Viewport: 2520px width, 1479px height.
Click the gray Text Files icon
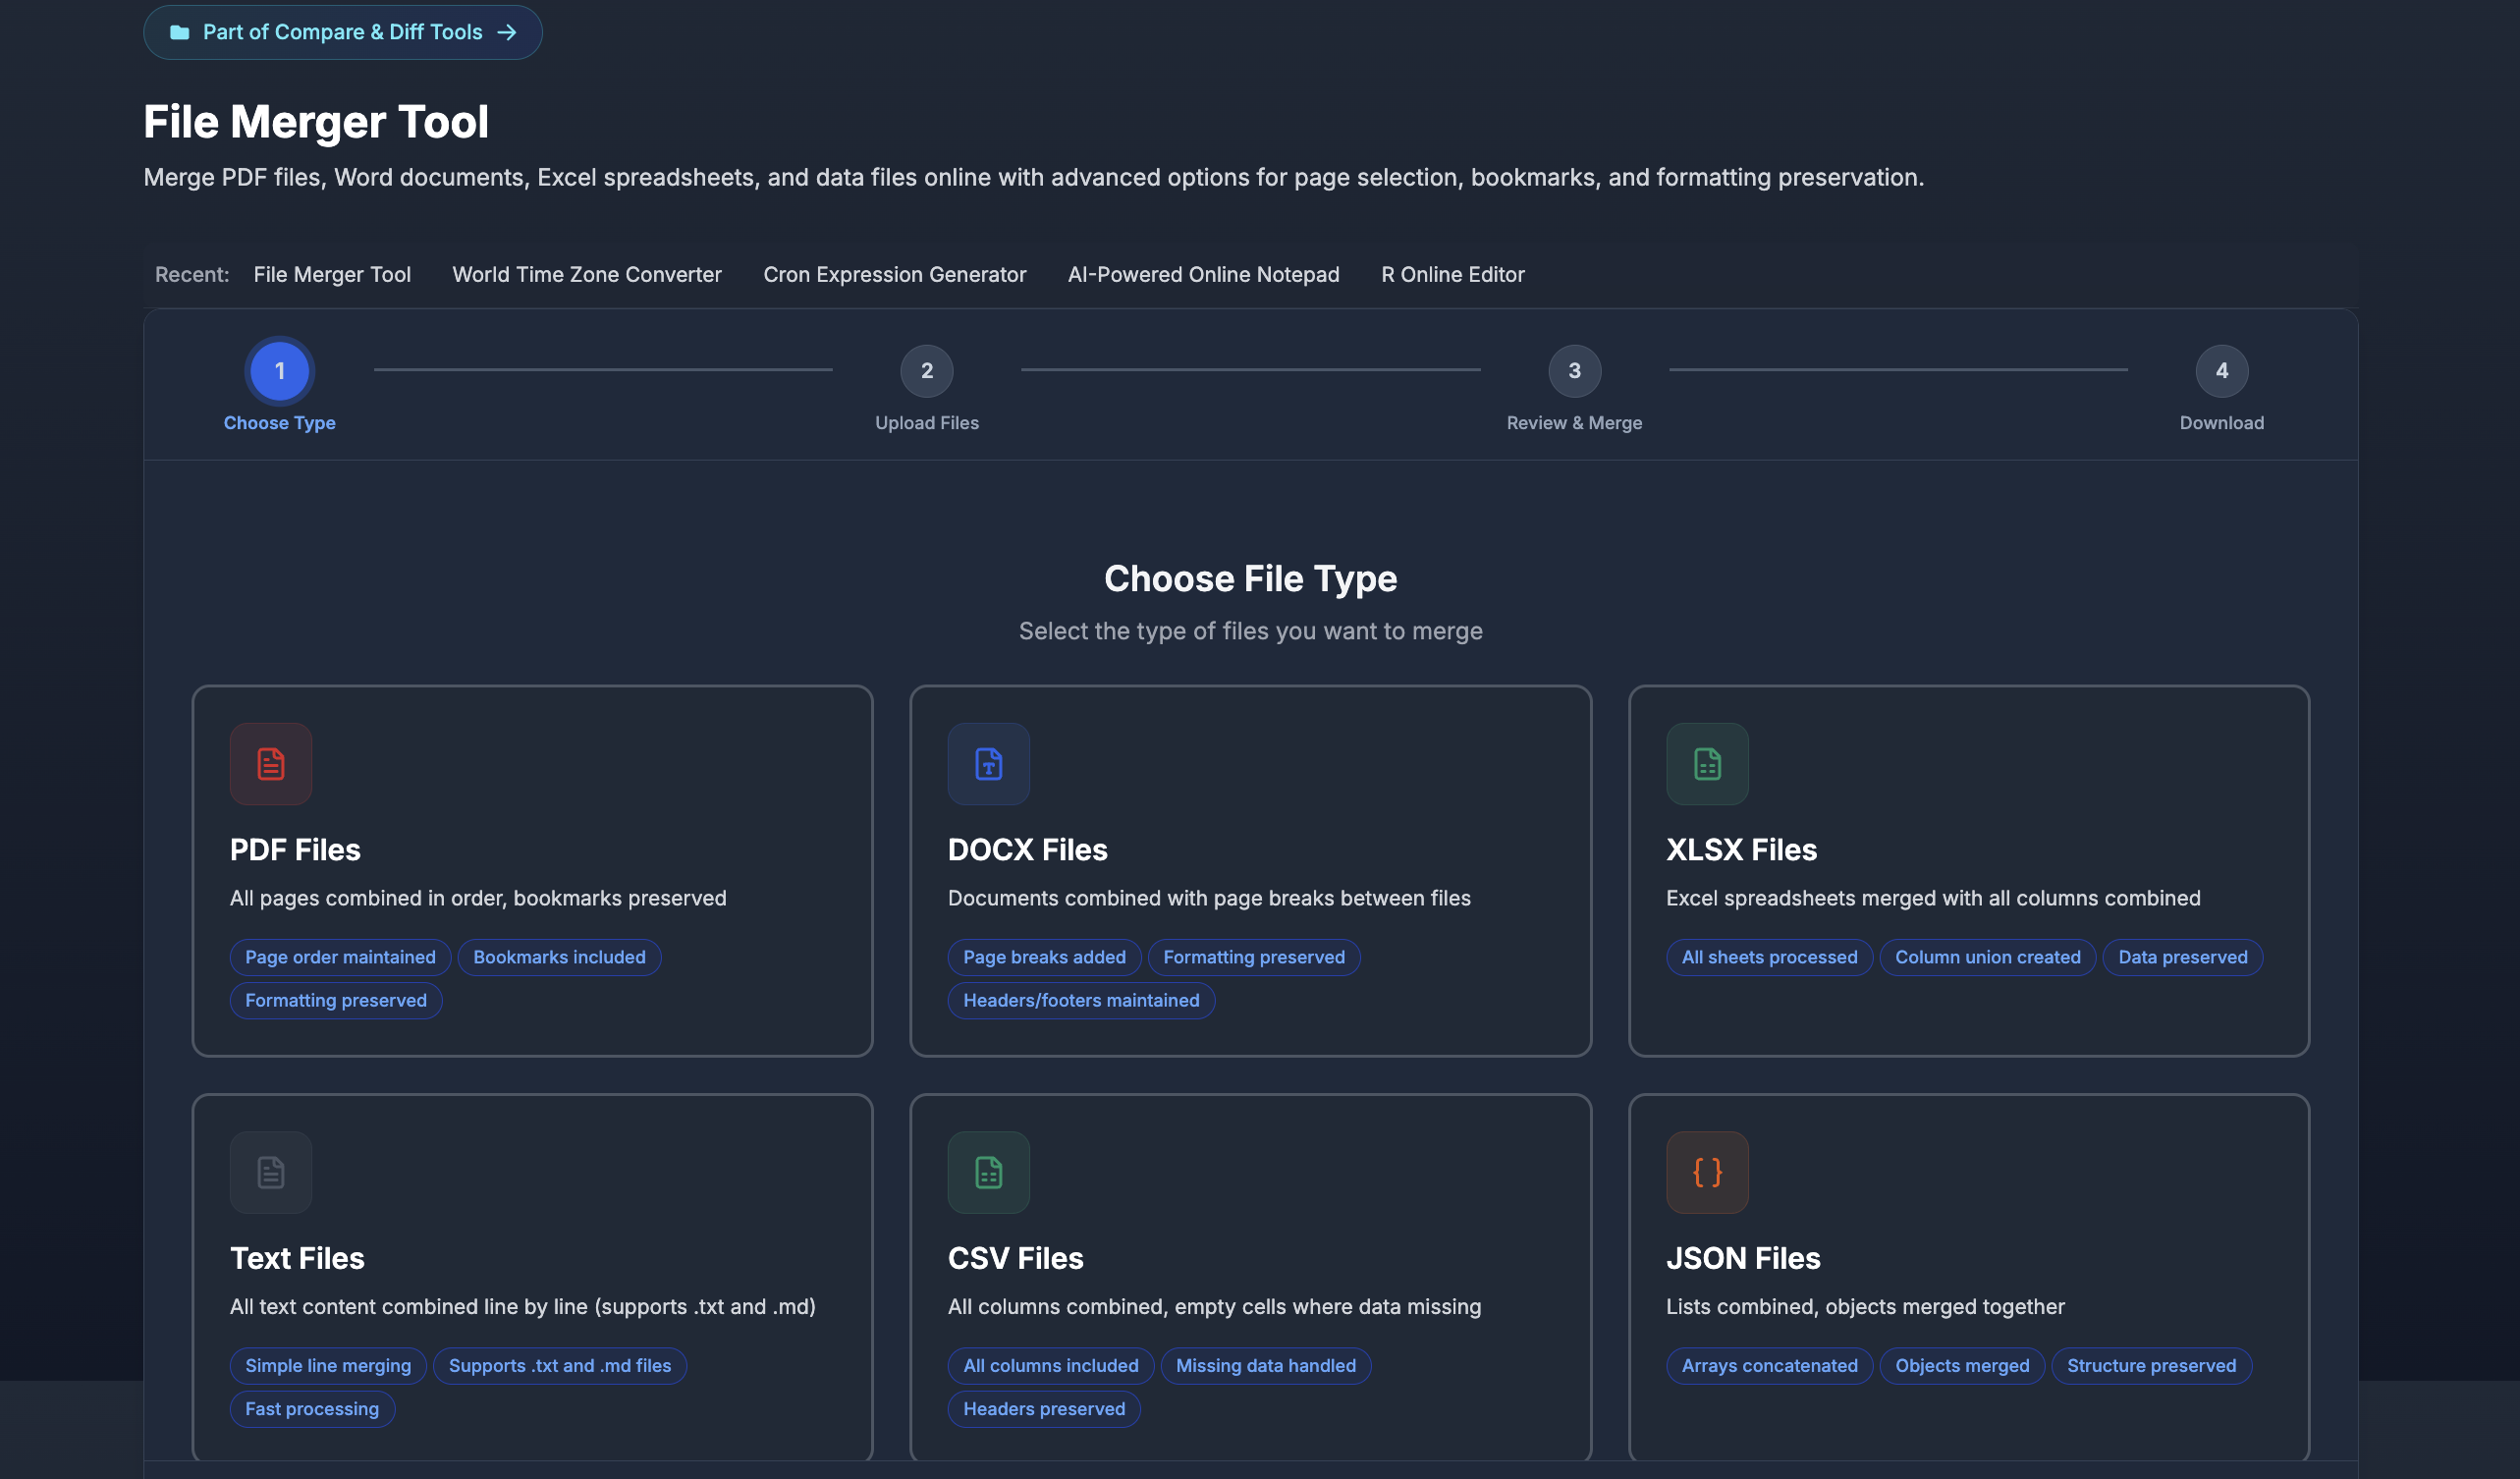pos(270,1172)
